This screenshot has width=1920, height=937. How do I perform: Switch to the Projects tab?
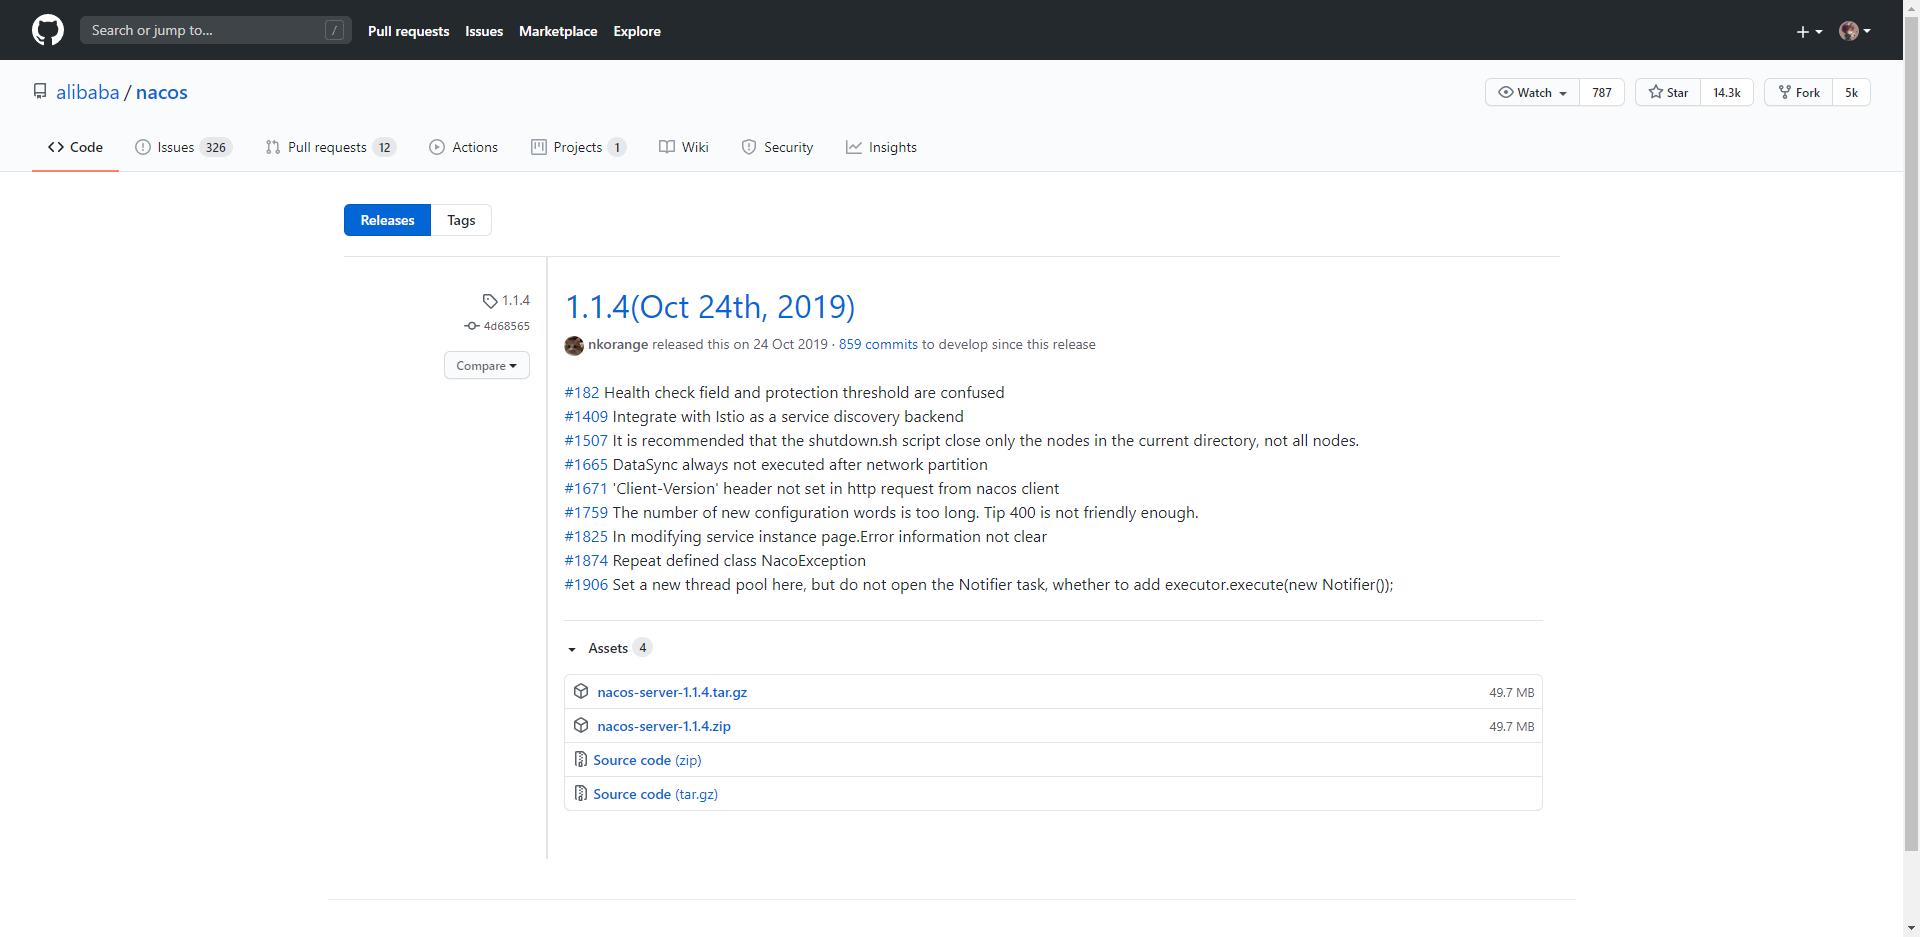[x=578, y=147]
